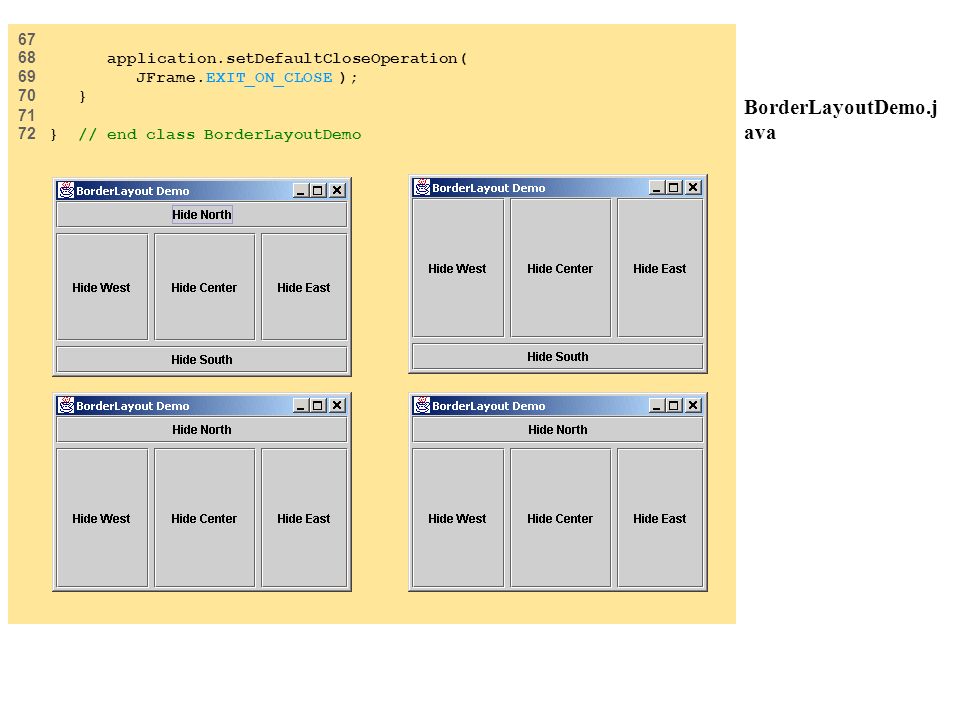960x720 pixels.
Task: Click the '// end class BorderLayoutDemo' comment
Action: pos(220,135)
